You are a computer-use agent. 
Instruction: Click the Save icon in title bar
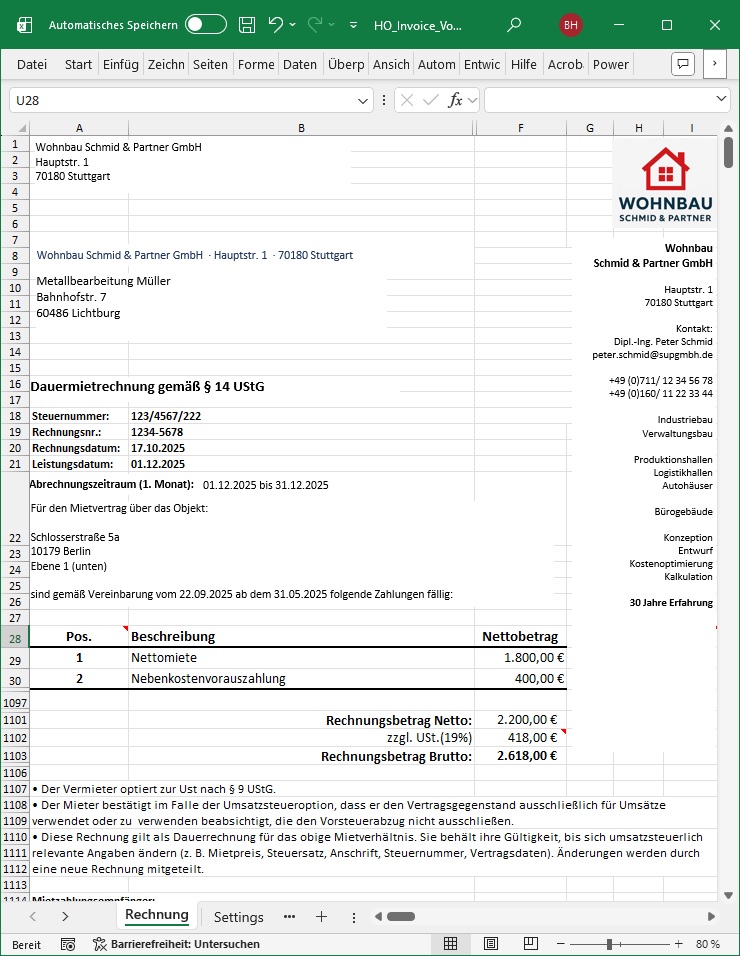pyautogui.click(x=247, y=24)
